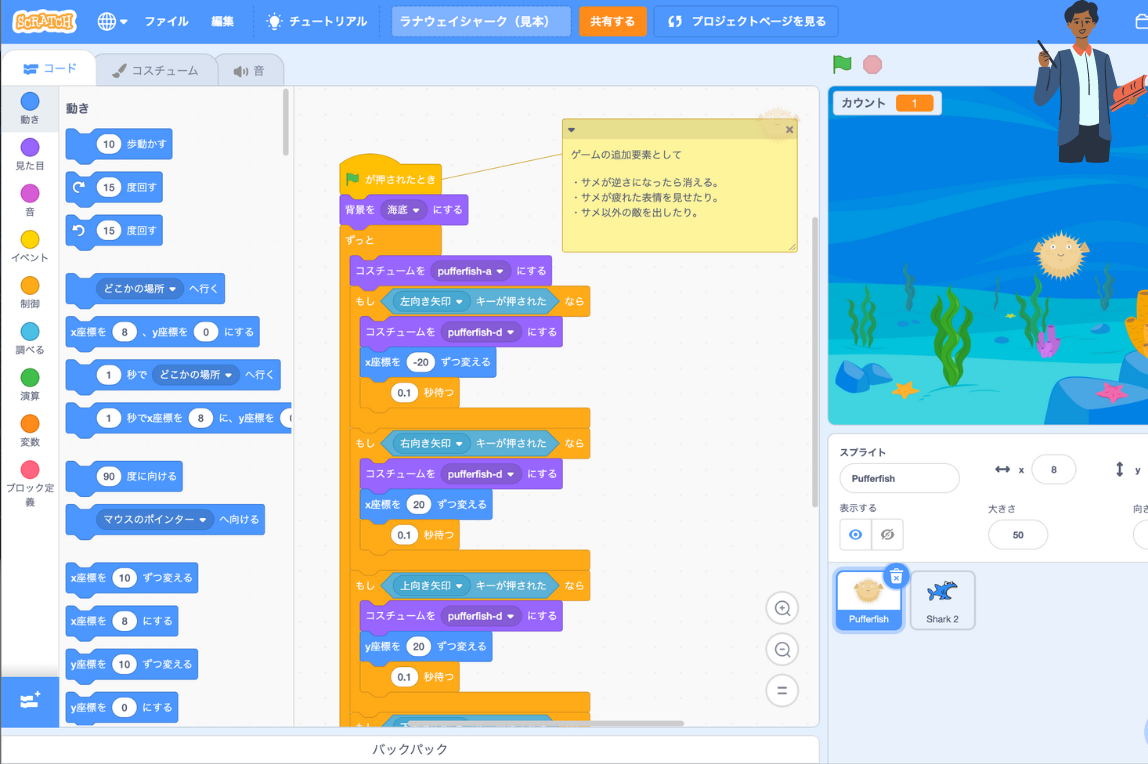This screenshot has width=1148, height=764.
Task: Select the 見た目 purple category circle
Action: [x=30, y=148]
